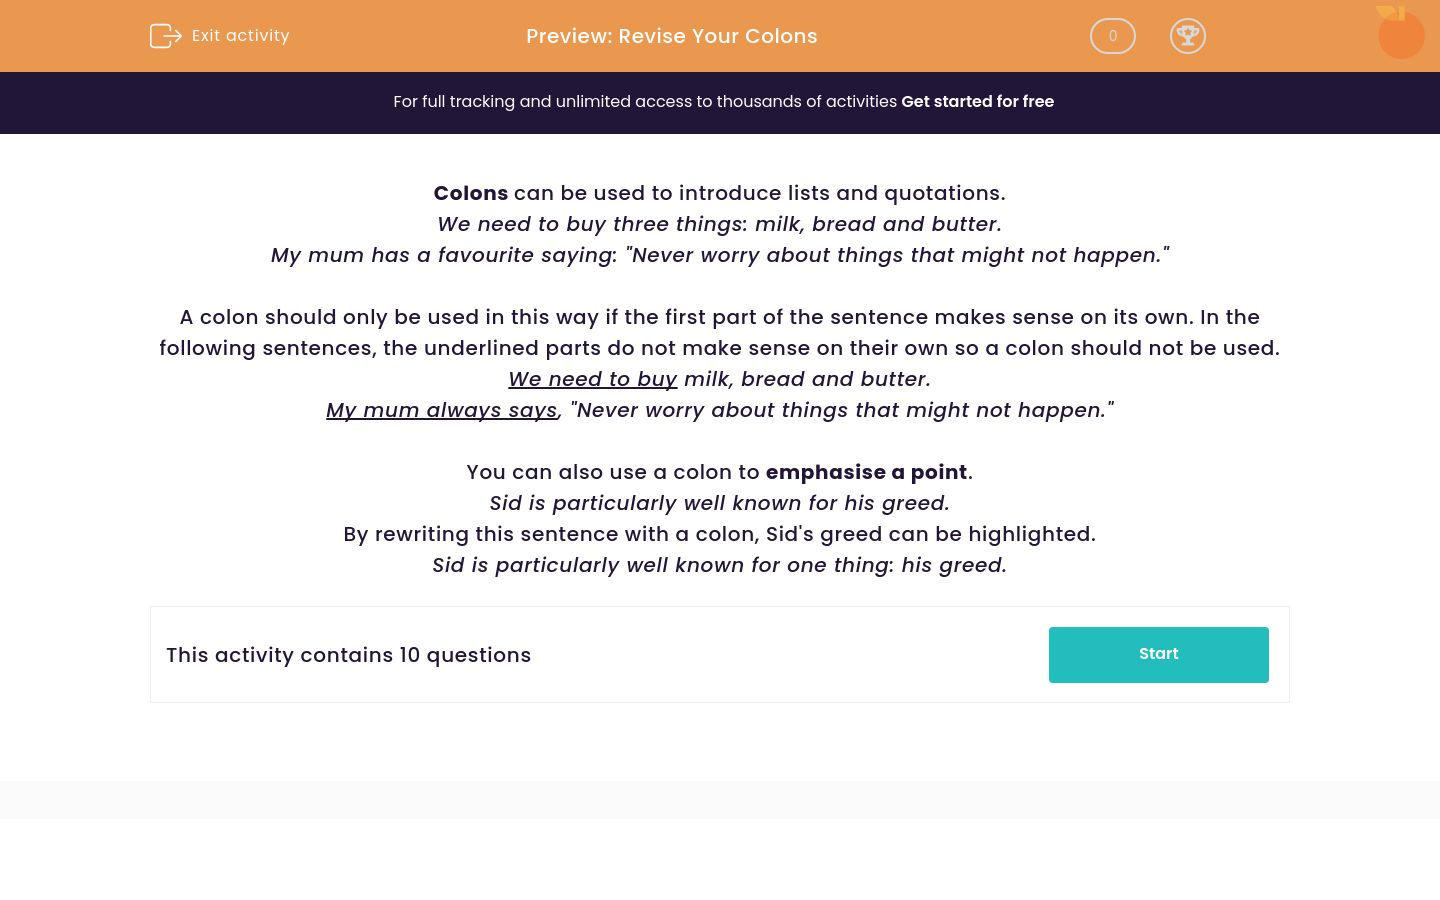Open the questions summary box

click(x=349, y=655)
